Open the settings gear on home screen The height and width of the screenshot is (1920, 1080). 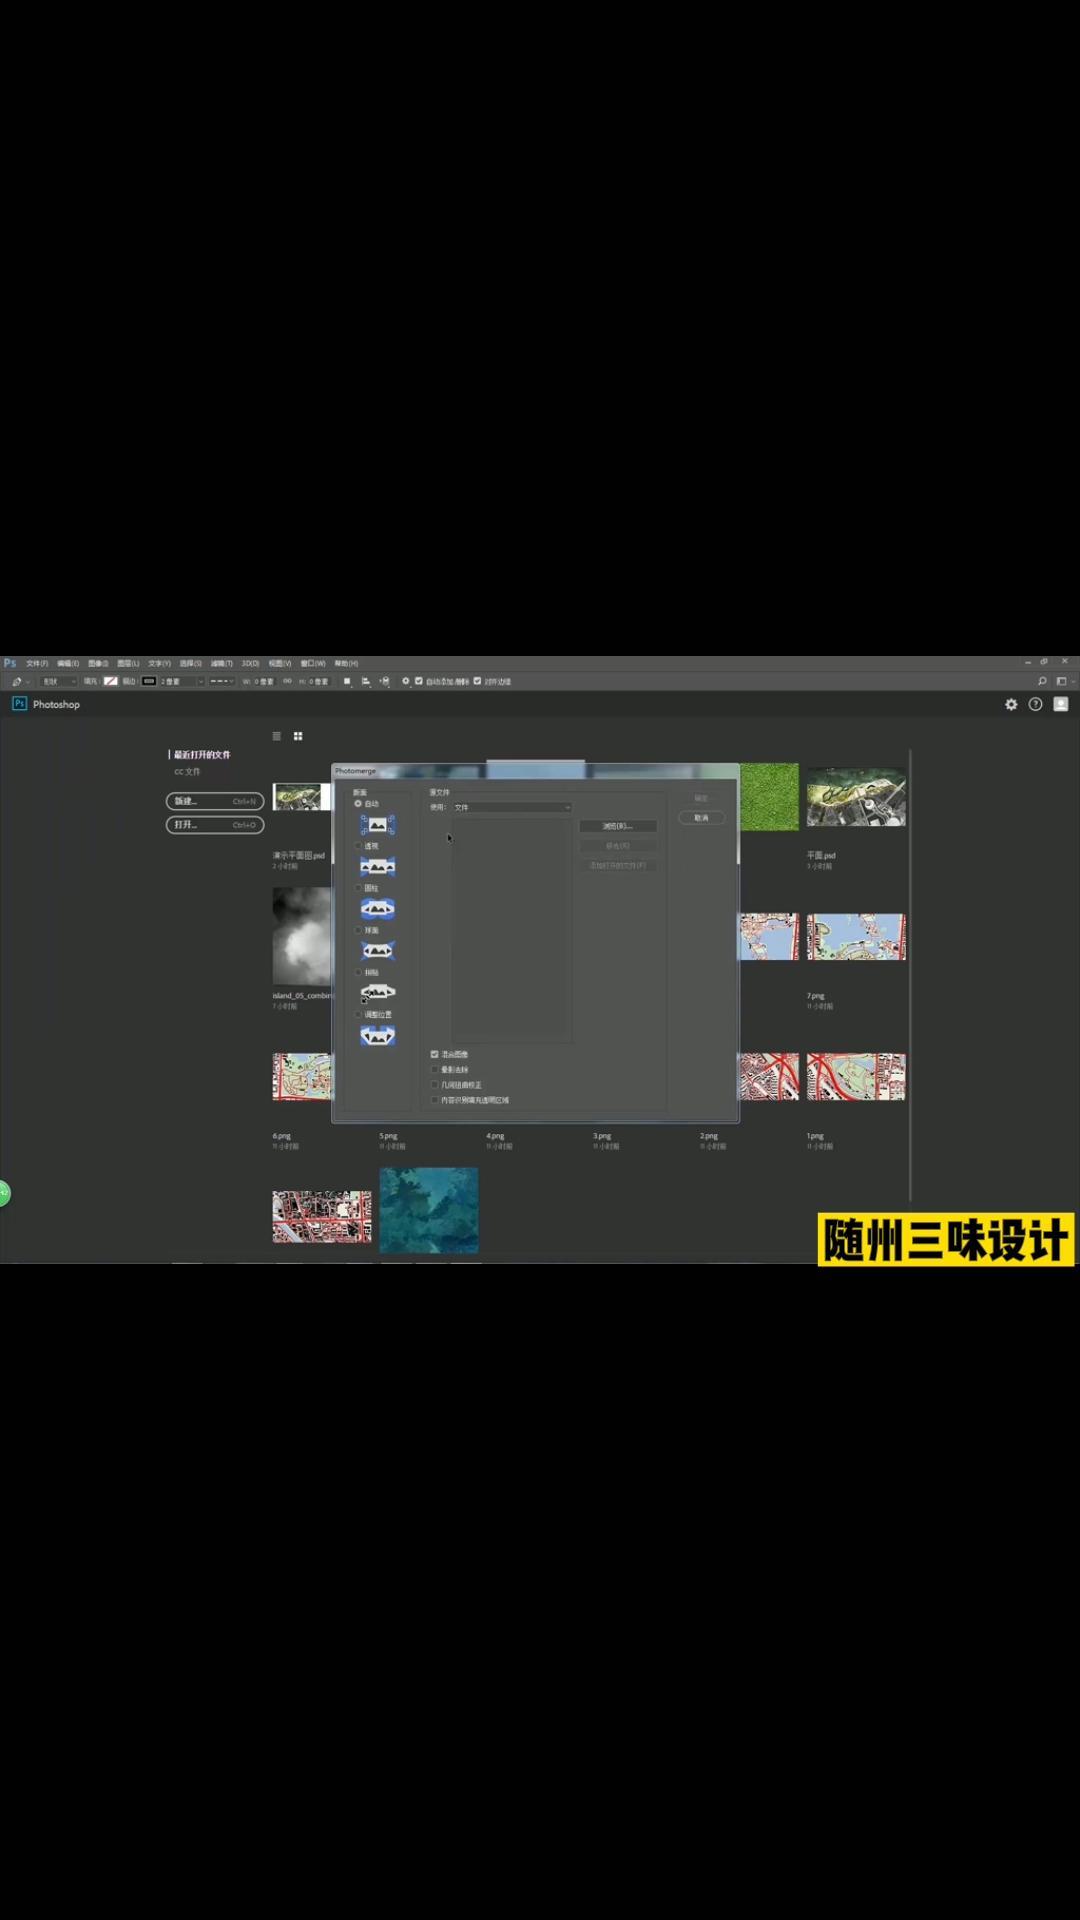[x=1011, y=705]
